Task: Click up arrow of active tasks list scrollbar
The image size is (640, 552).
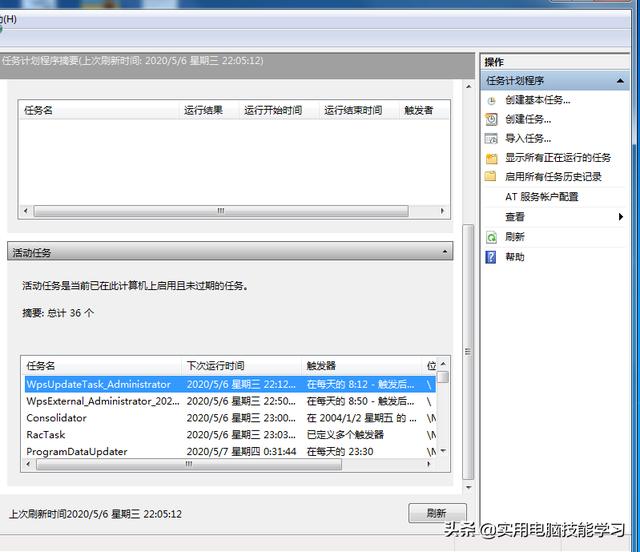Action: (x=443, y=363)
